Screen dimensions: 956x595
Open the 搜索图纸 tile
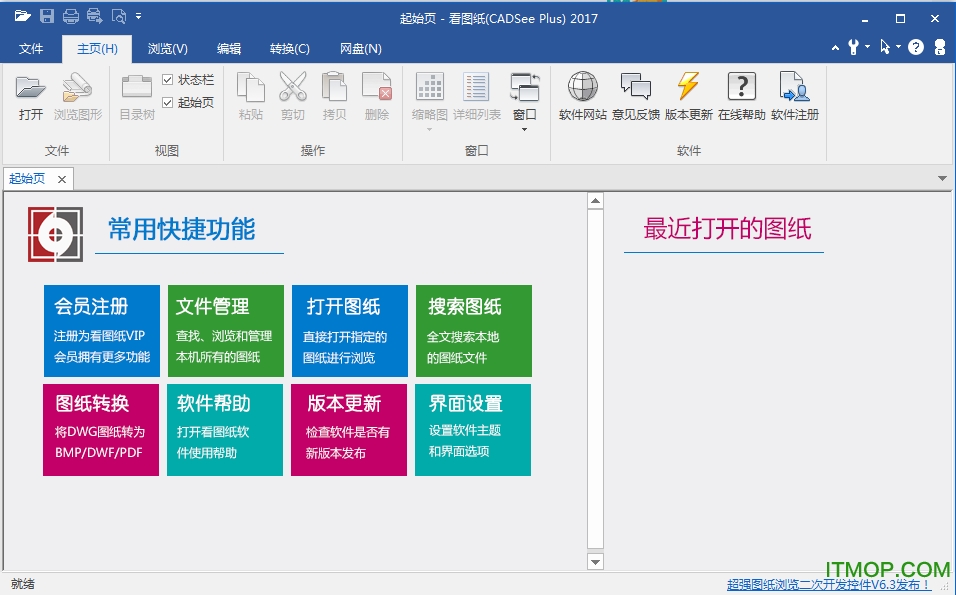click(474, 331)
